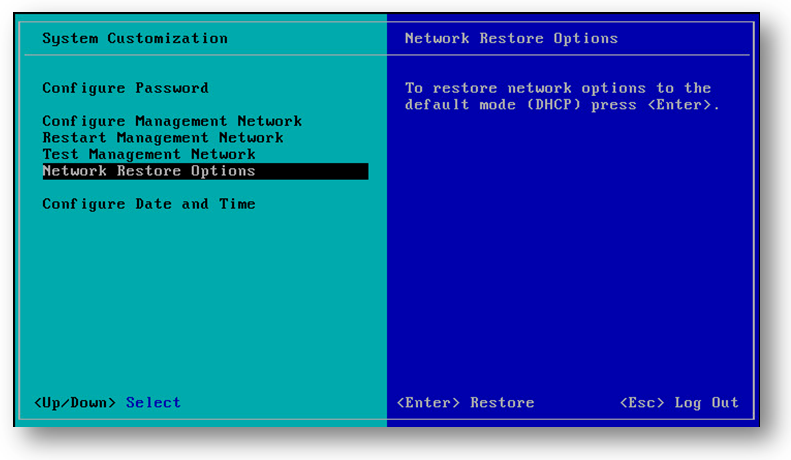Open Configure Date and Time entry
The height and width of the screenshot is (460, 791).
tap(149, 204)
